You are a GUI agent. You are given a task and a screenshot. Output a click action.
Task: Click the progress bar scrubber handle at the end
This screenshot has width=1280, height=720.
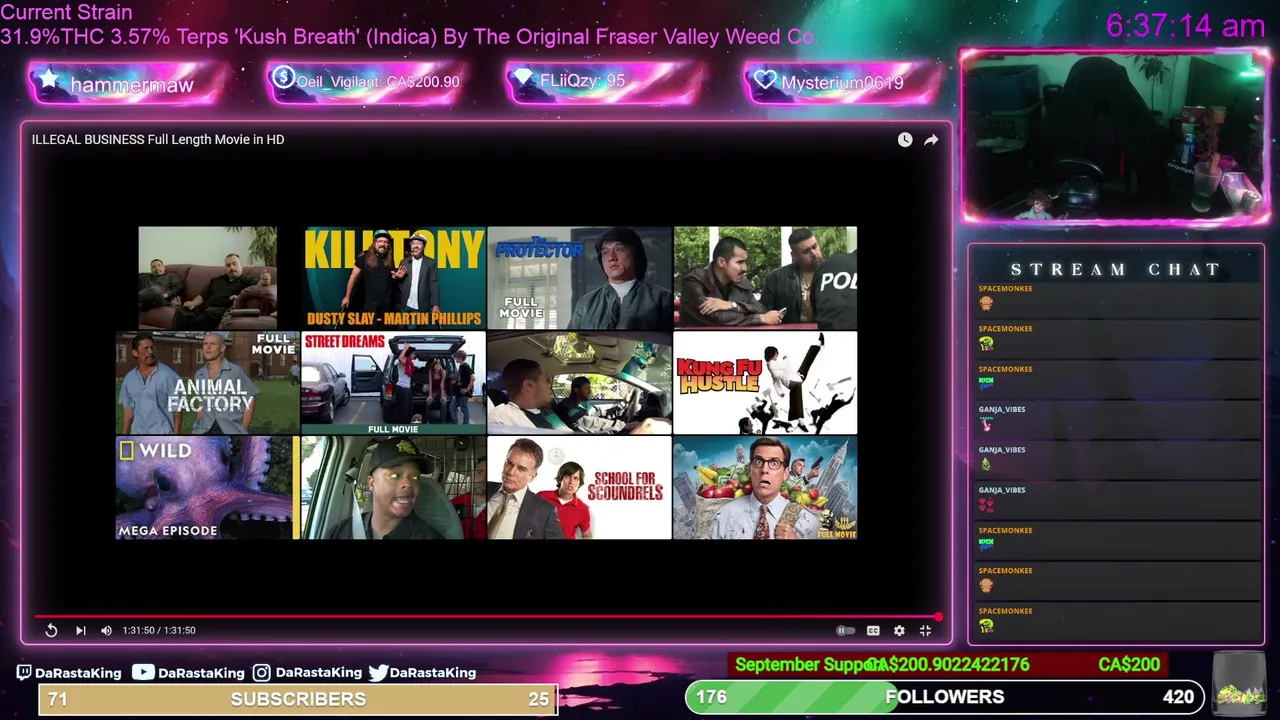pos(938,616)
